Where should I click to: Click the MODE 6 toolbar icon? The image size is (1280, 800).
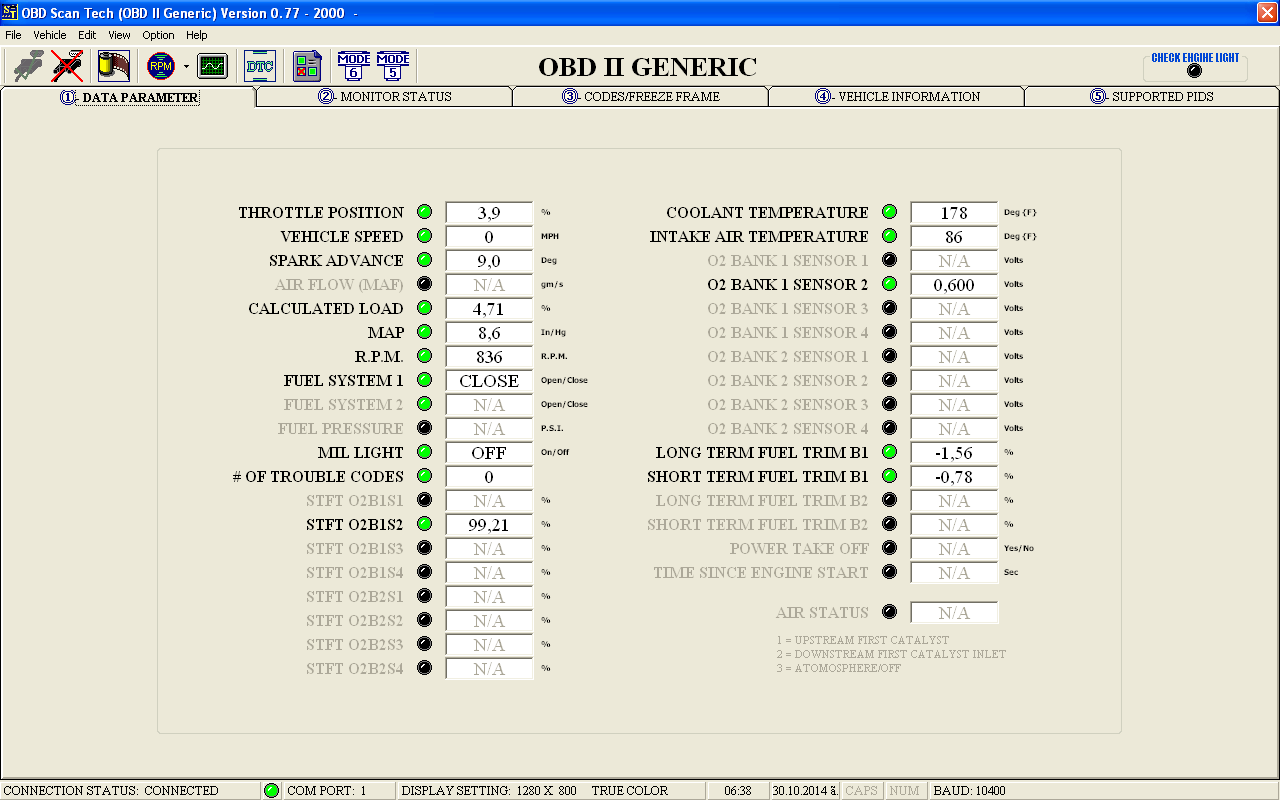tap(354, 67)
